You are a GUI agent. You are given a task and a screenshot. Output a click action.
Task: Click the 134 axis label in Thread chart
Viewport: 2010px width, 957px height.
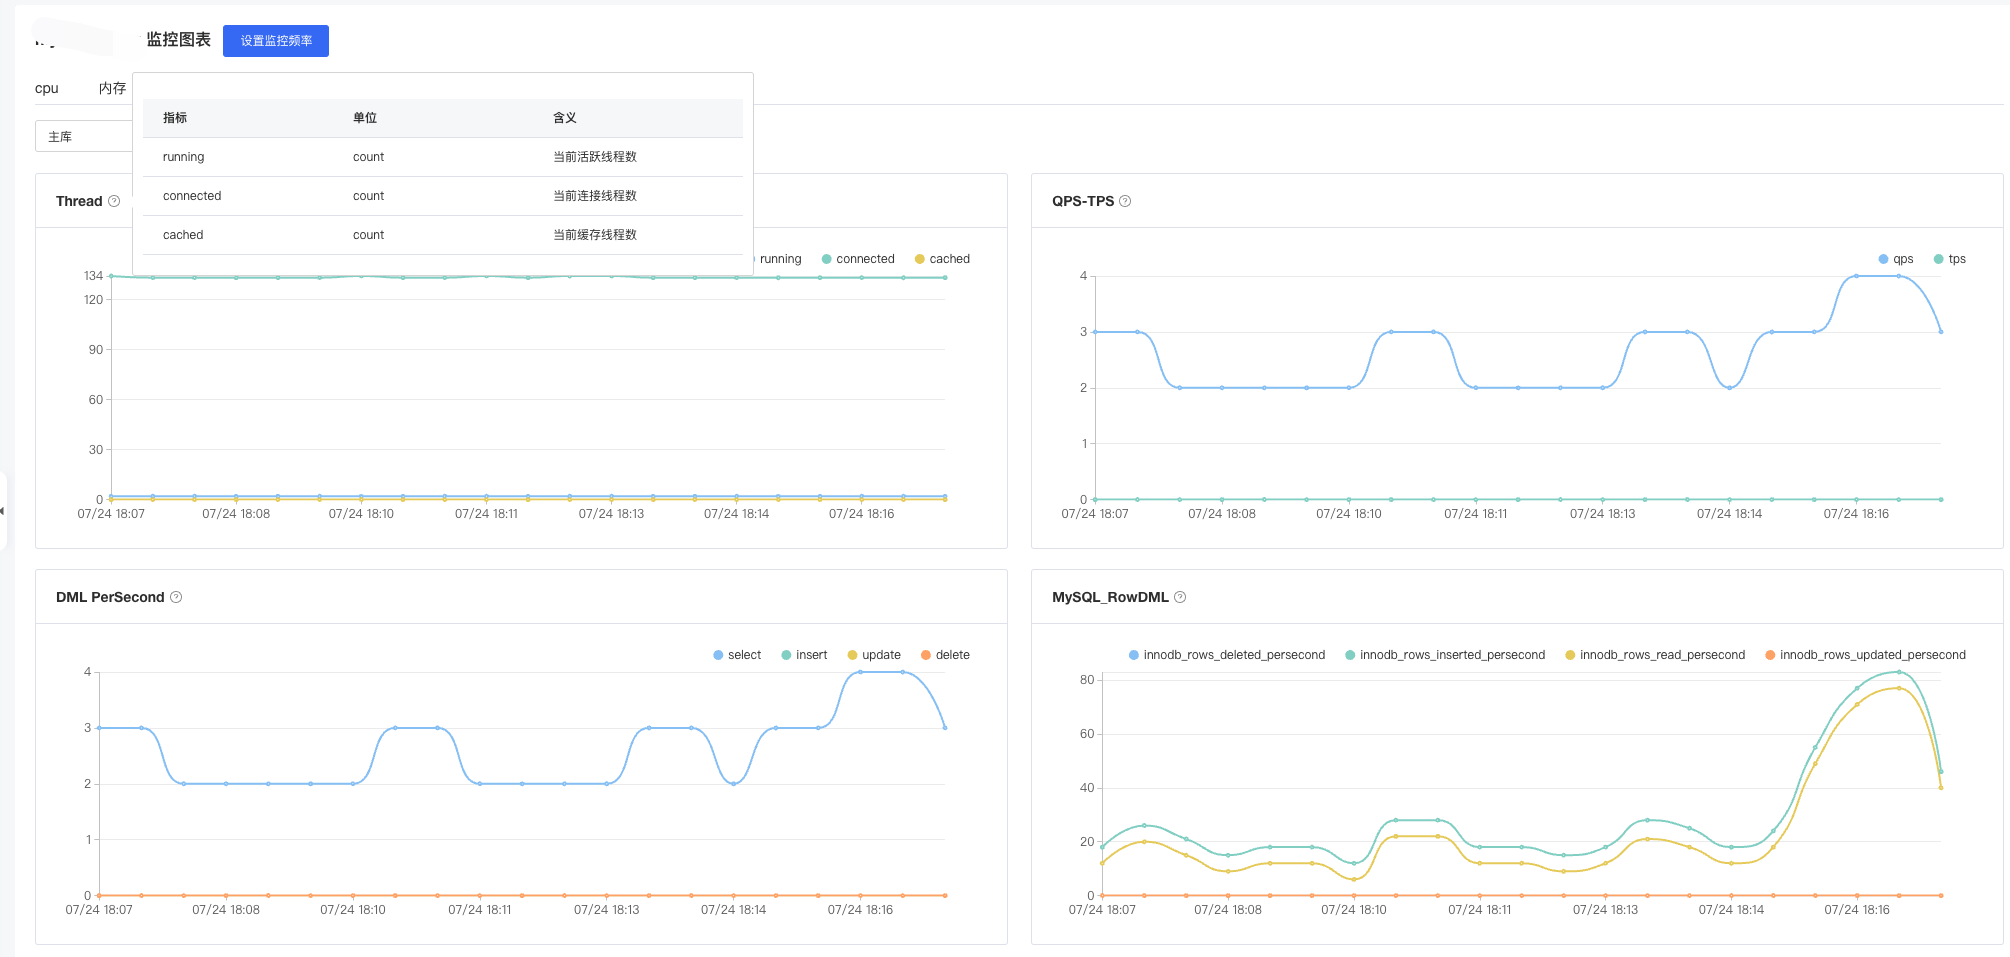click(x=93, y=276)
